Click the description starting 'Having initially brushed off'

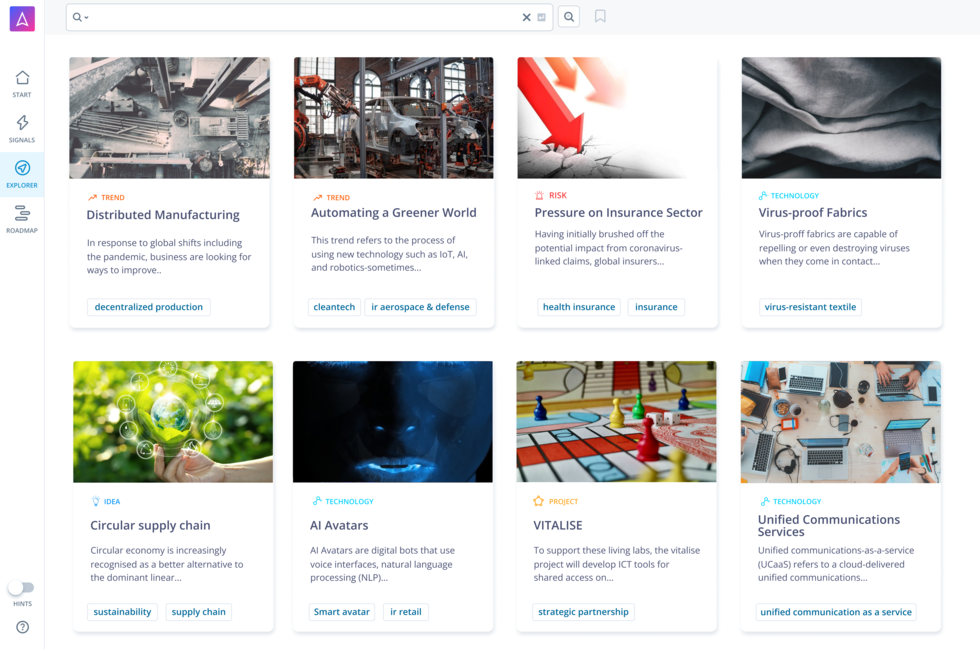pyautogui.click(x=608, y=247)
